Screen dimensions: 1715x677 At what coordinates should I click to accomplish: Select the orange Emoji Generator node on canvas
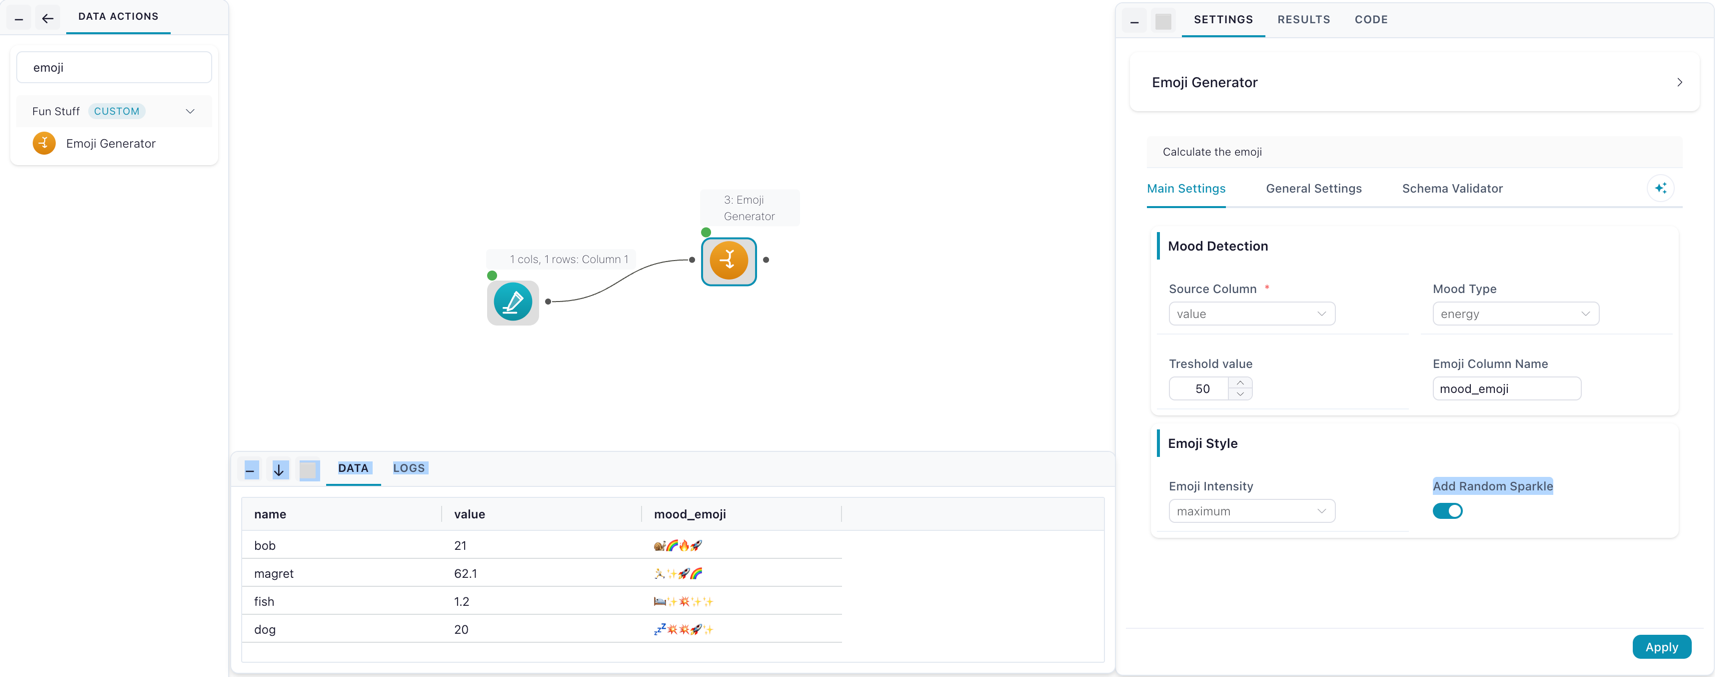pos(729,261)
